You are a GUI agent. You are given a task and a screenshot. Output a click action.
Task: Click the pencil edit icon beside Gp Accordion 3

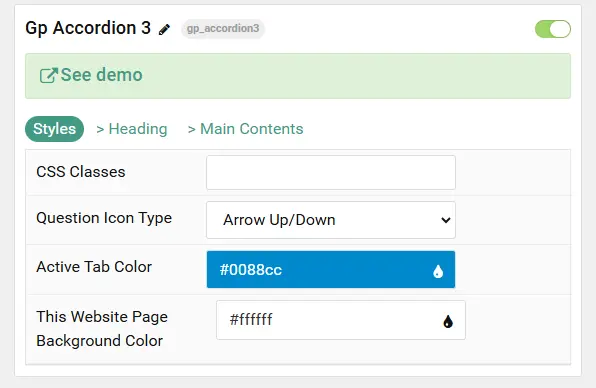point(164,29)
